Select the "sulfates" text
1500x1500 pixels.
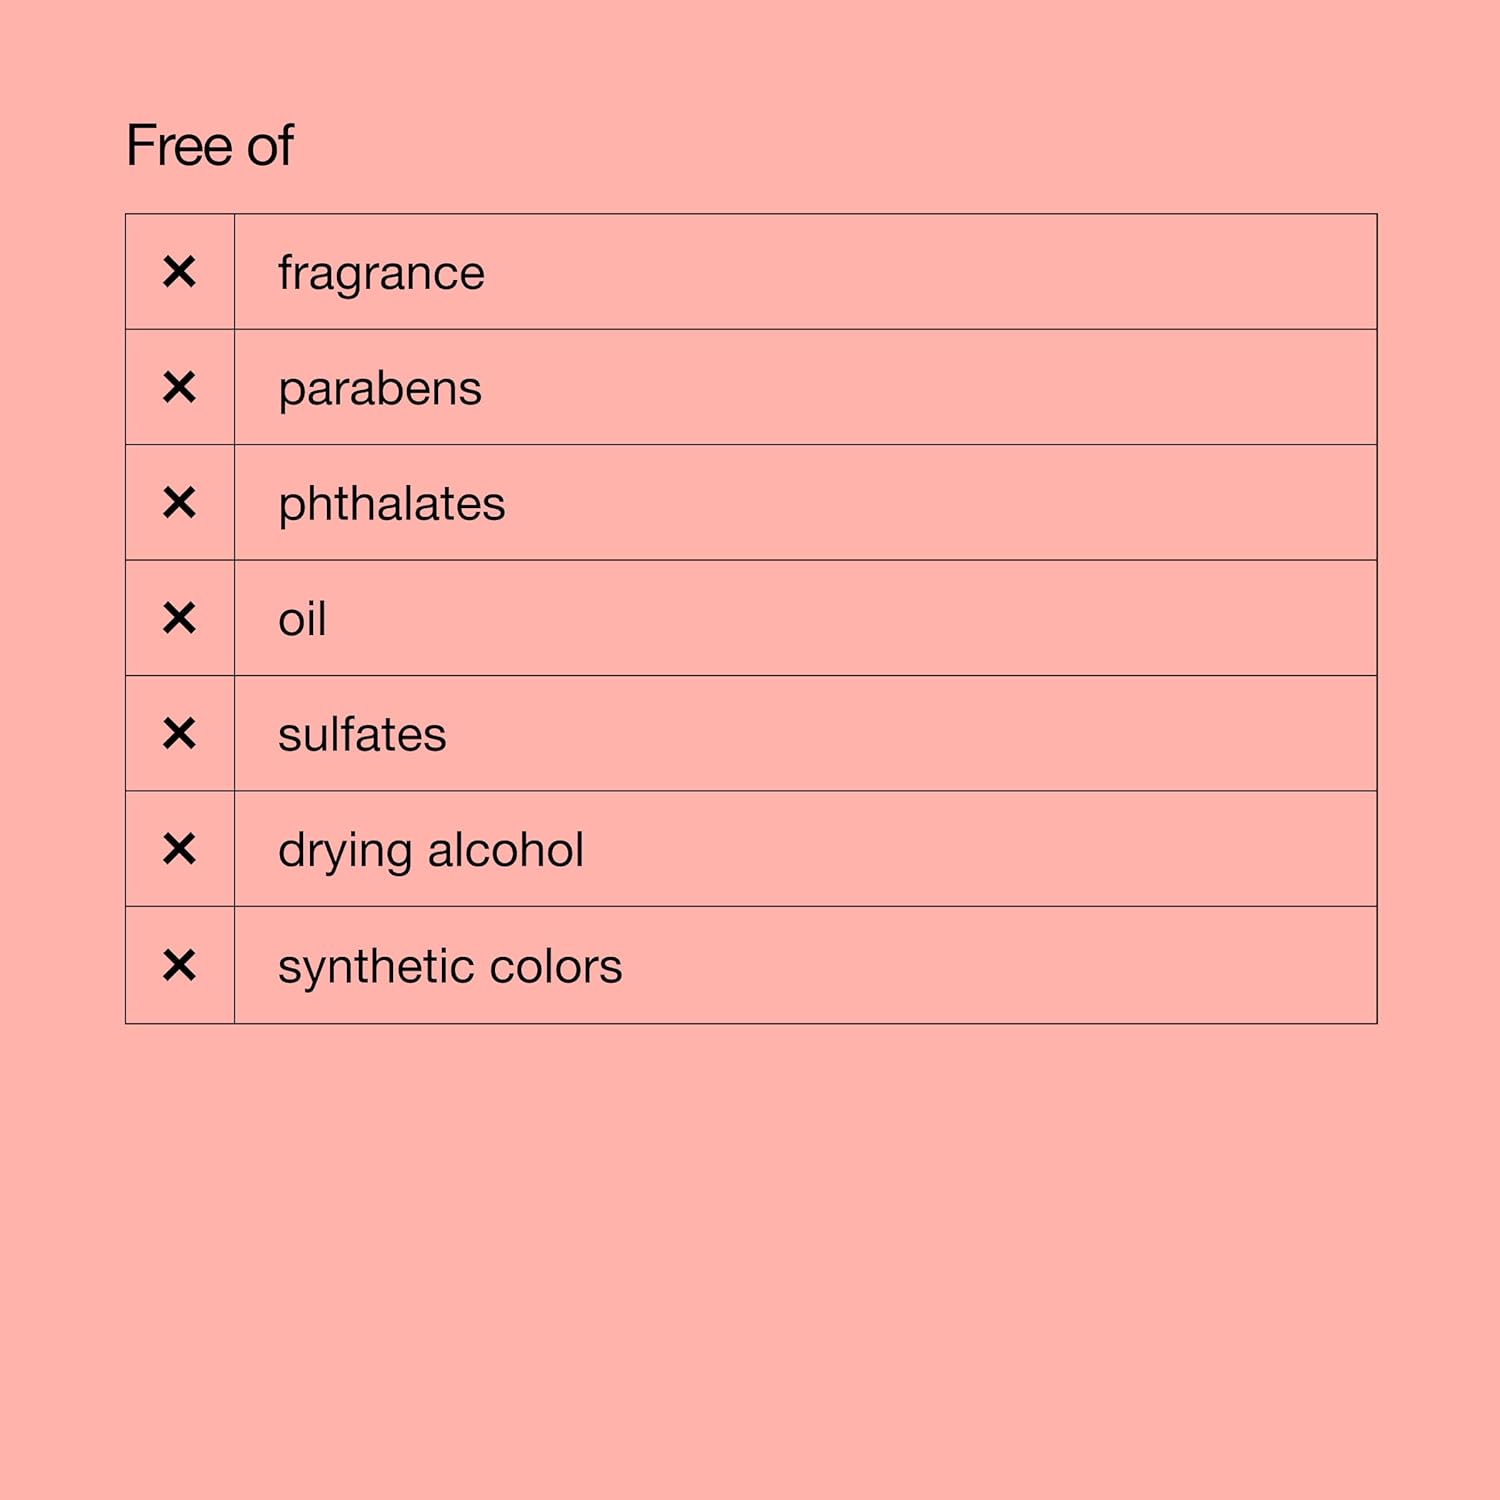coord(362,735)
